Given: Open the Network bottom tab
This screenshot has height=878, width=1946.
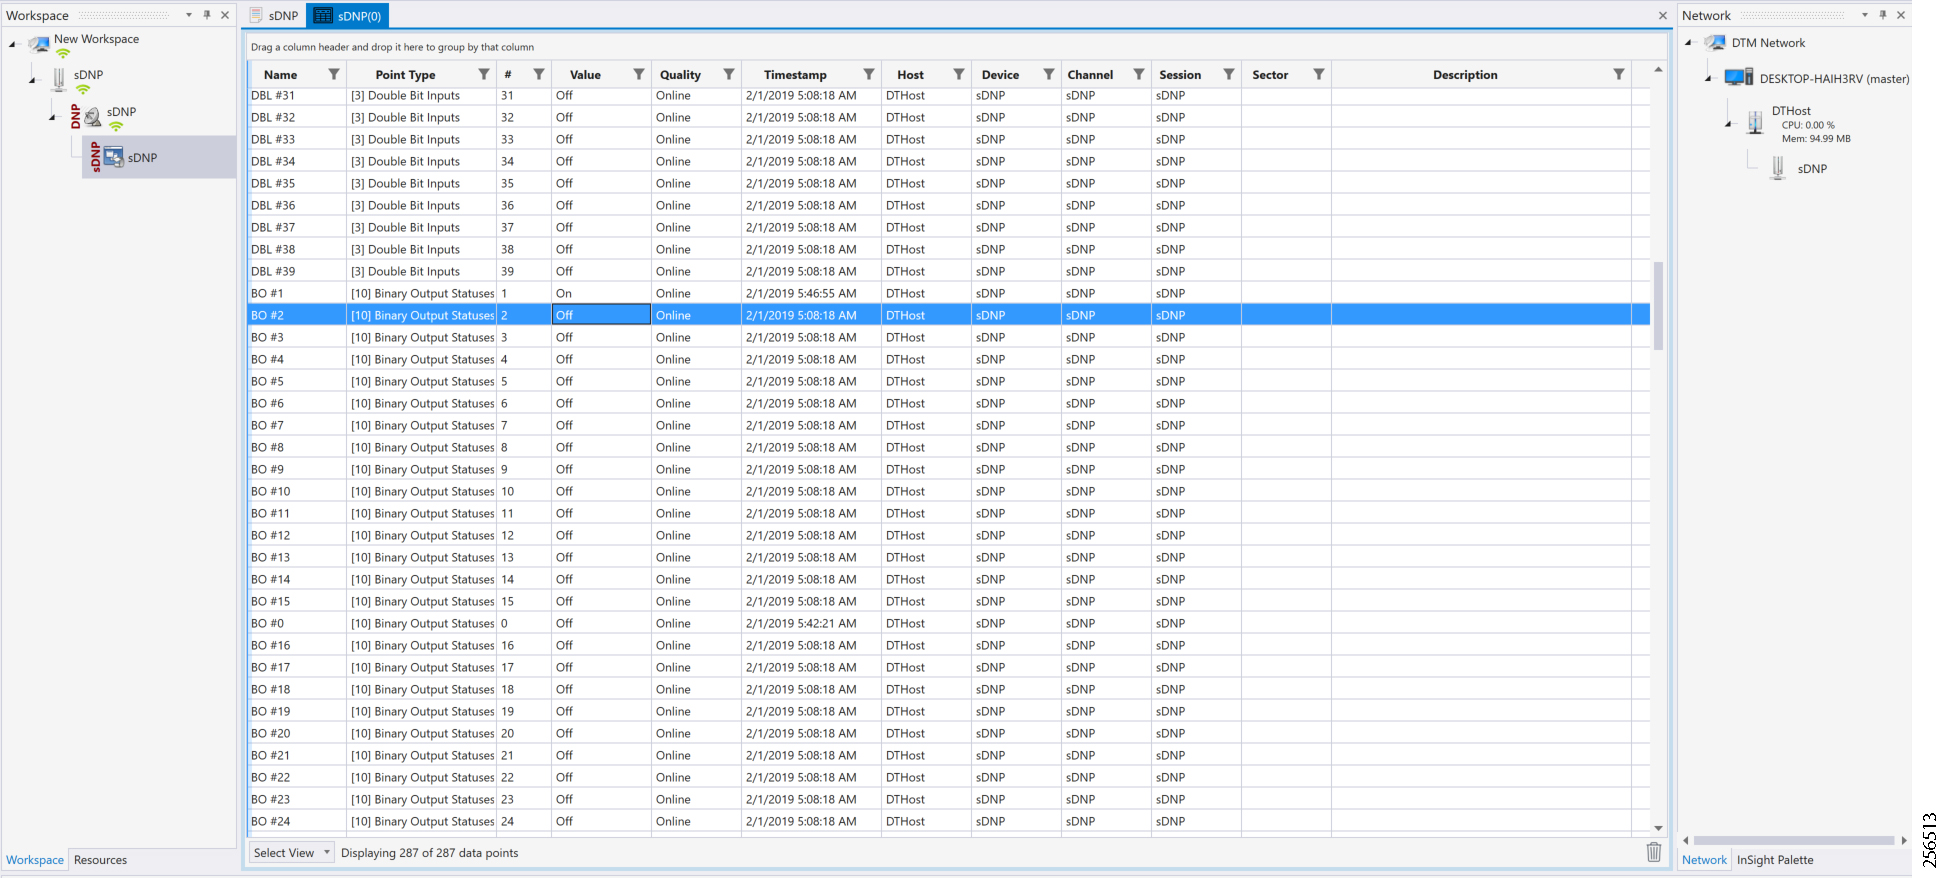Looking at the screenshot, I should [1704, 860].
